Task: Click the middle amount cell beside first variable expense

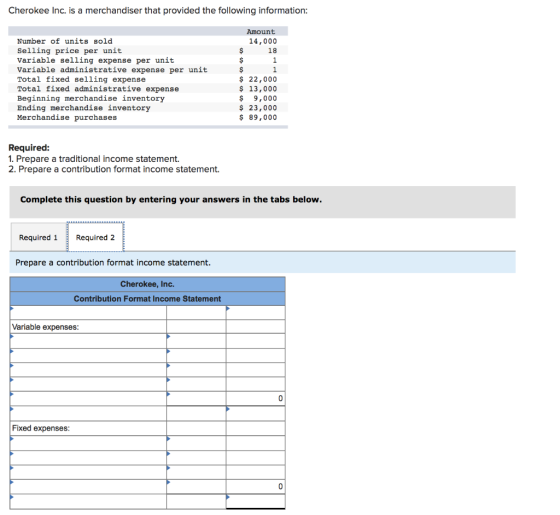Action: pos(196,341)
